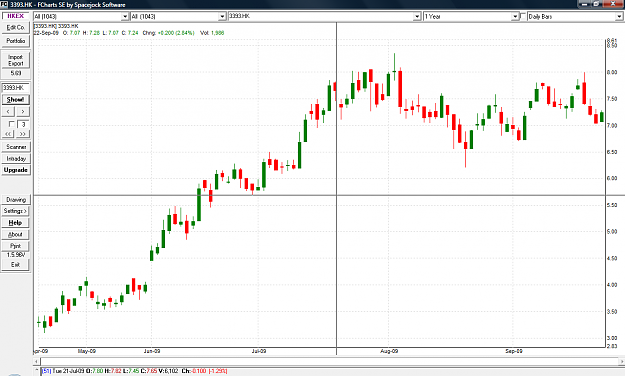The image size is (625, 376).
Task: Maximize the FCharts SE window
Action: (597, 4)
